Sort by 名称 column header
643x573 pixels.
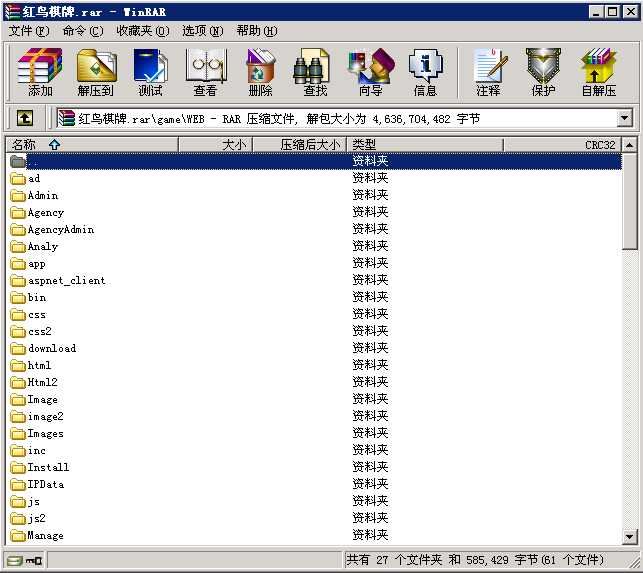[x=92, y=144]
